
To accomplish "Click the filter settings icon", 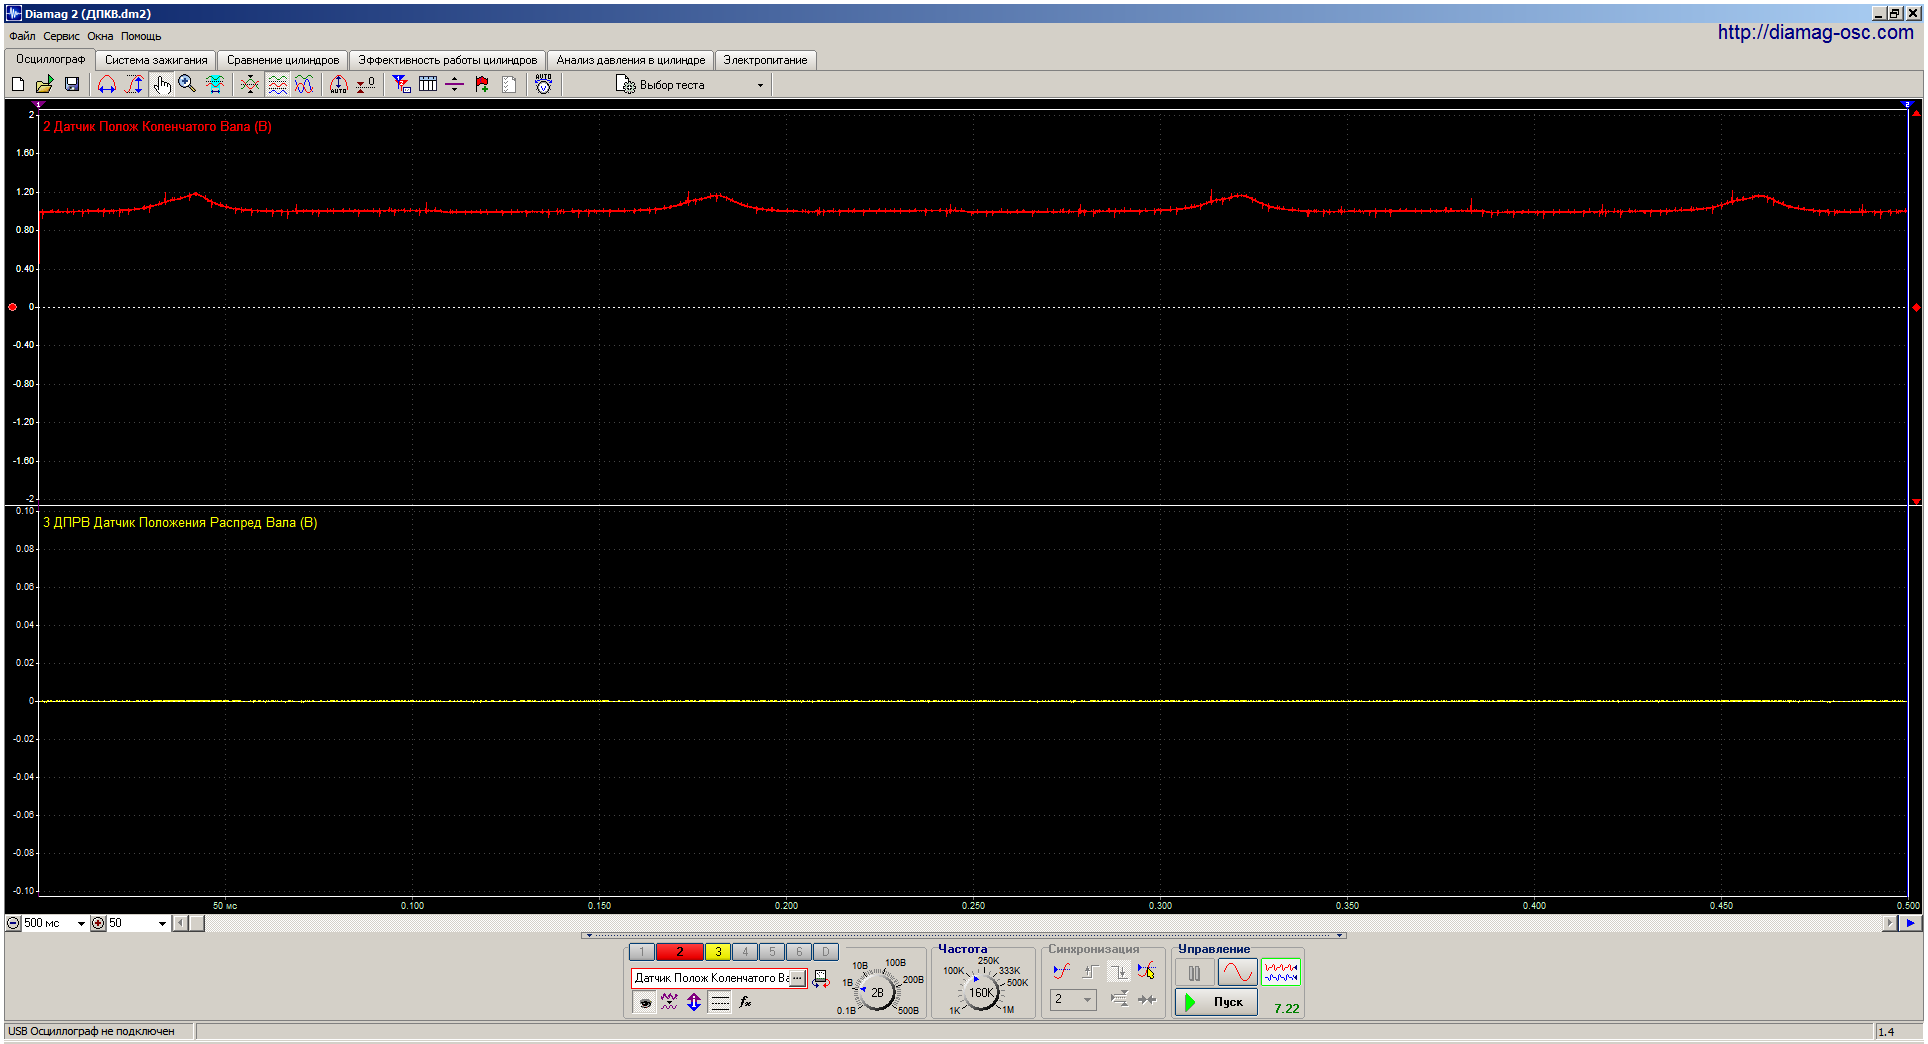I will [x=401, y=85].
